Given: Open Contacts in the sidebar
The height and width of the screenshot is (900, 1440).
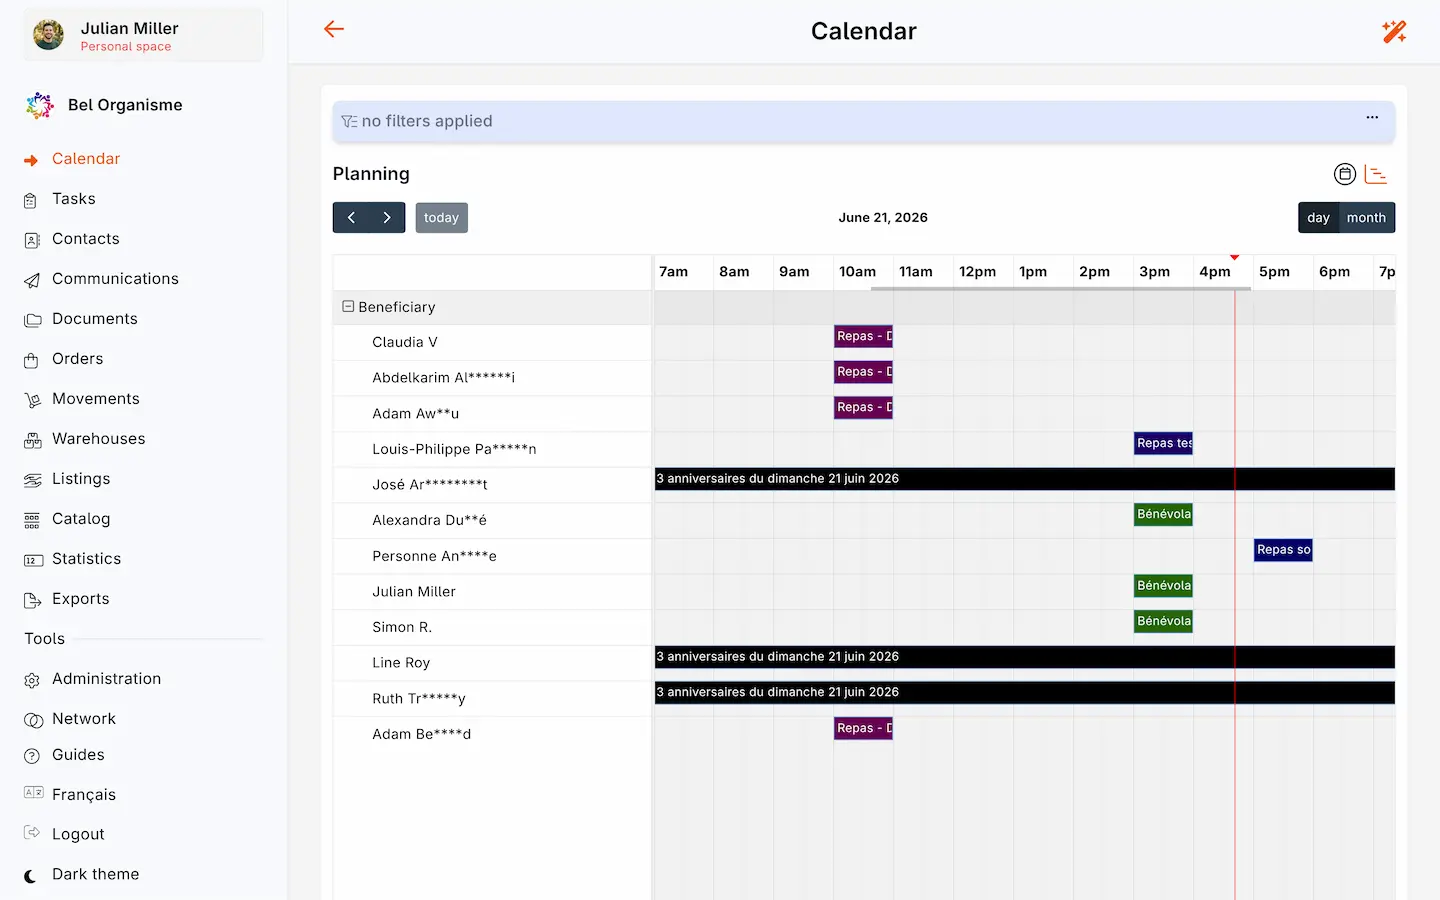Looking at the screenshot, I should coord(86,239).
